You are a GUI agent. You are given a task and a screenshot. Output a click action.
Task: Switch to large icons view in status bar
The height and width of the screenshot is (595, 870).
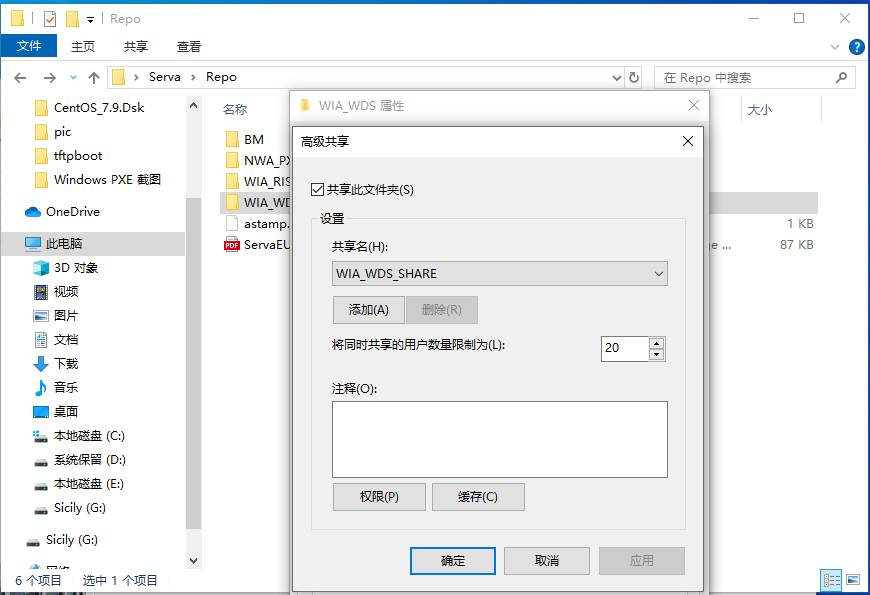(851, 580)
